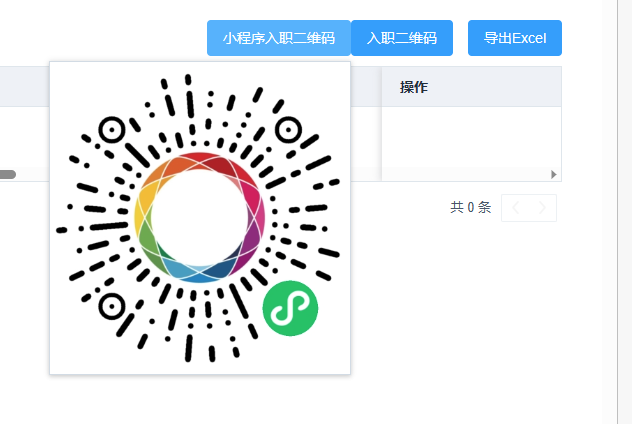Viewport: 632px width, 424px height.
Task: Go to next page with right chevron
Action: click(542, 208)
